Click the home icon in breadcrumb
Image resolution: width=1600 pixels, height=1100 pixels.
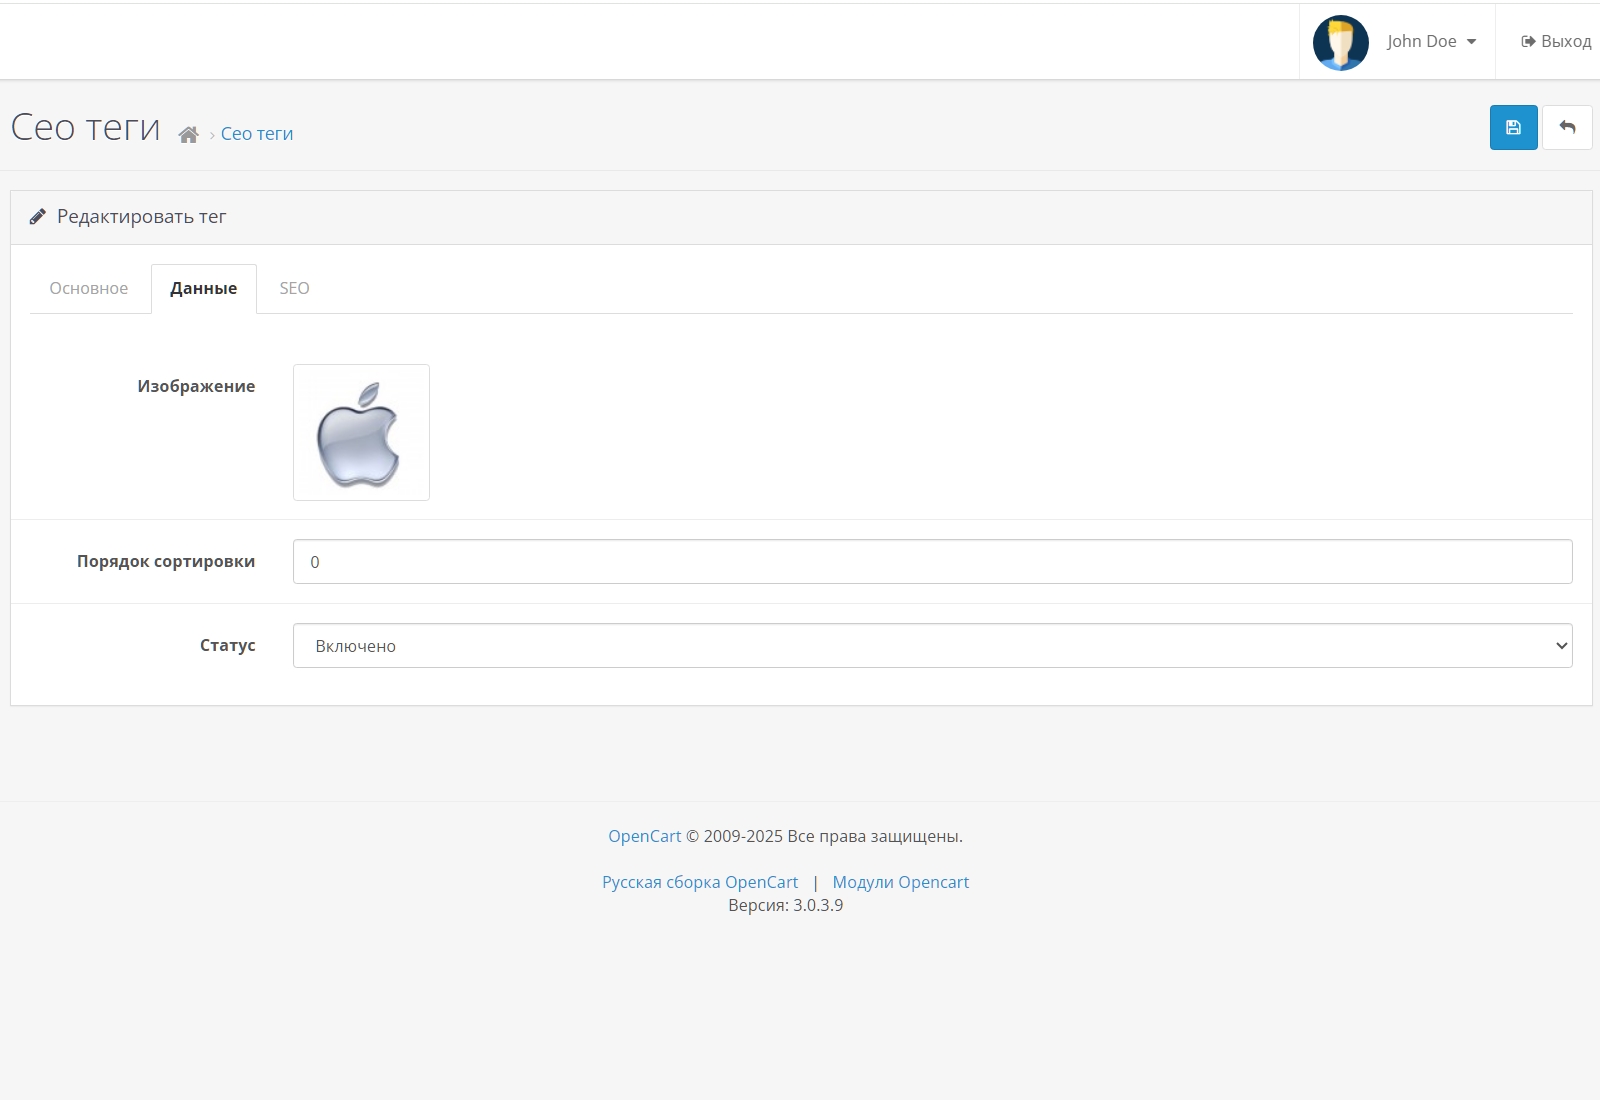188,134
